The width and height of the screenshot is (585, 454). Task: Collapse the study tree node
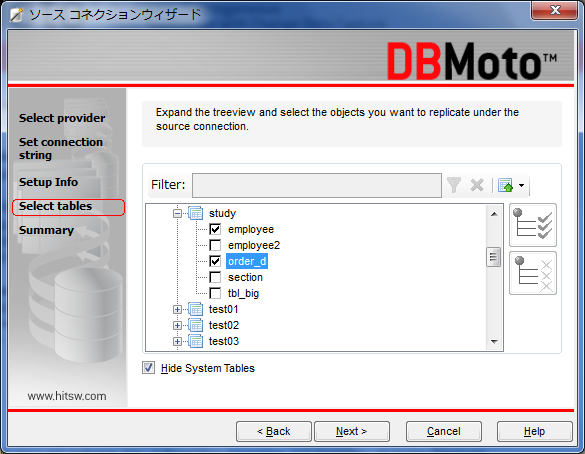[177, 214]
